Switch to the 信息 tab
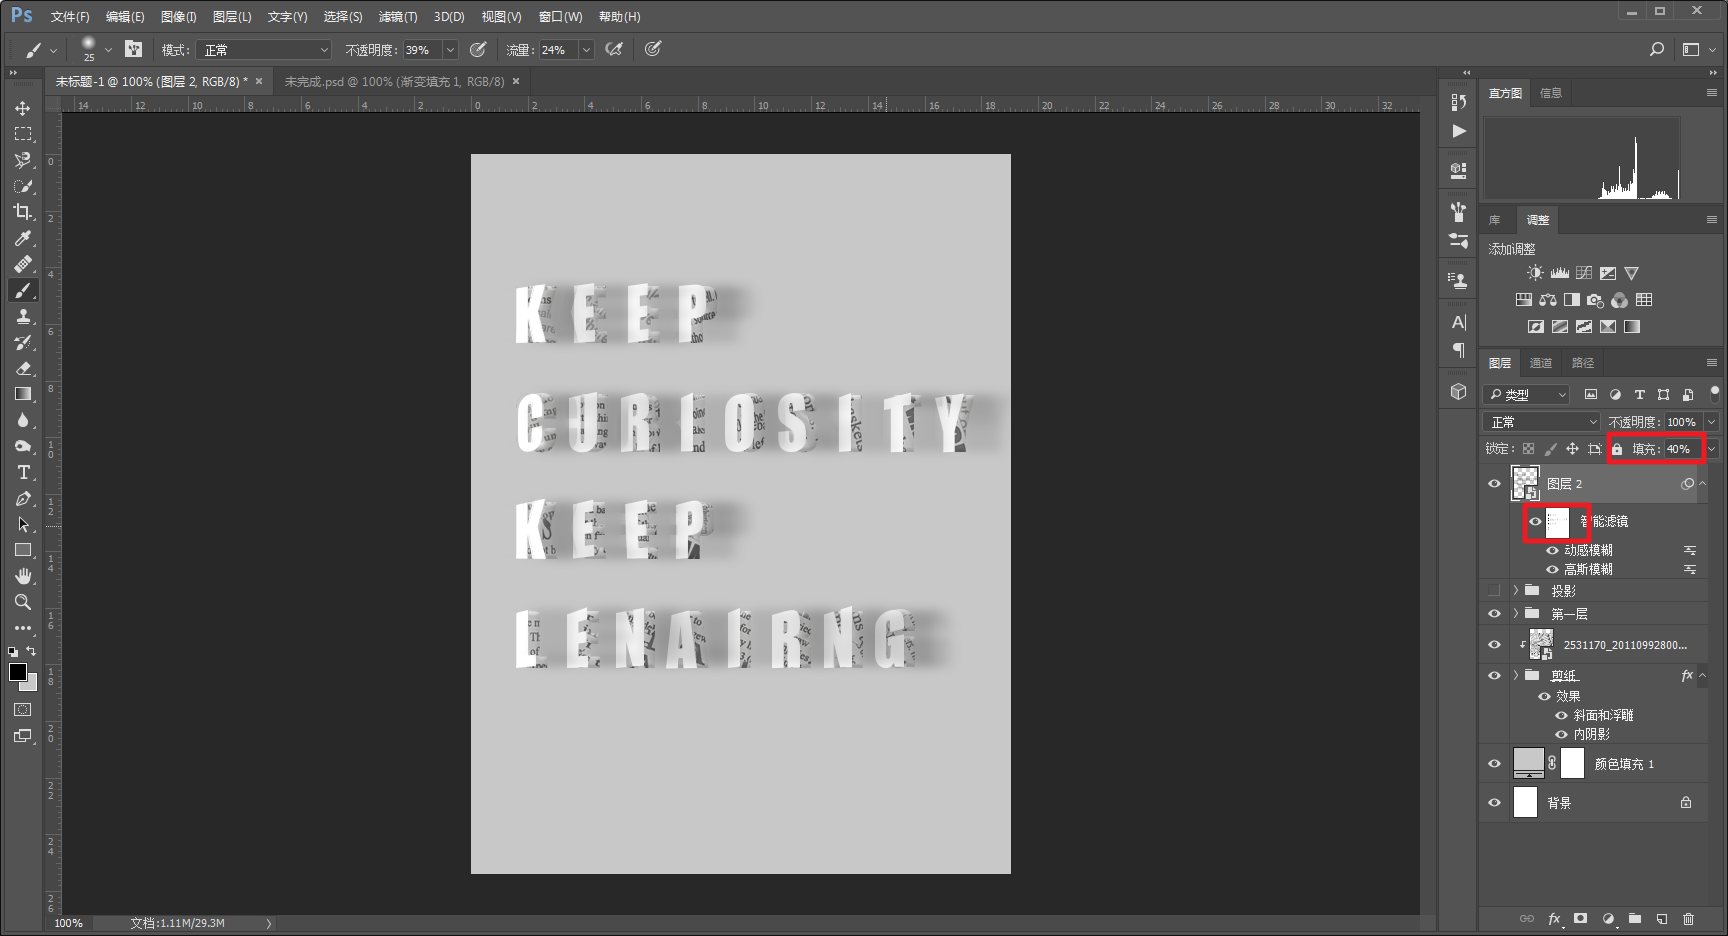This screenshot has height=936, width=1728. (x=1551, y=93)
